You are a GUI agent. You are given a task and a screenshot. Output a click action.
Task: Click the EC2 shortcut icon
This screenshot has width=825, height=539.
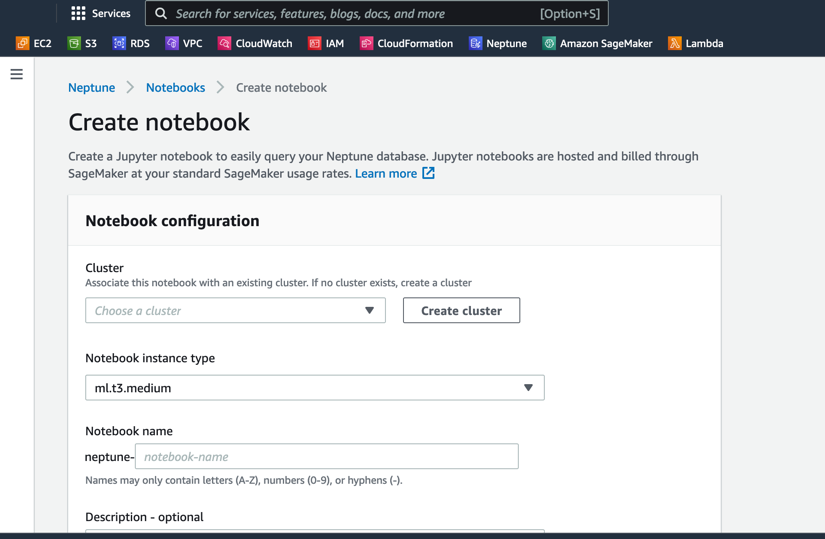23,43
